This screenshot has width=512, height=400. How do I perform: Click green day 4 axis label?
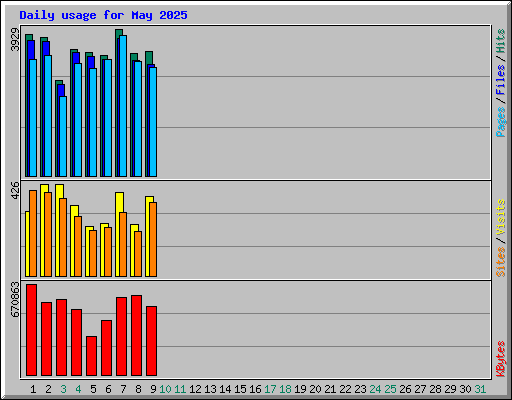pyautogui.click(x=78, y=389)
